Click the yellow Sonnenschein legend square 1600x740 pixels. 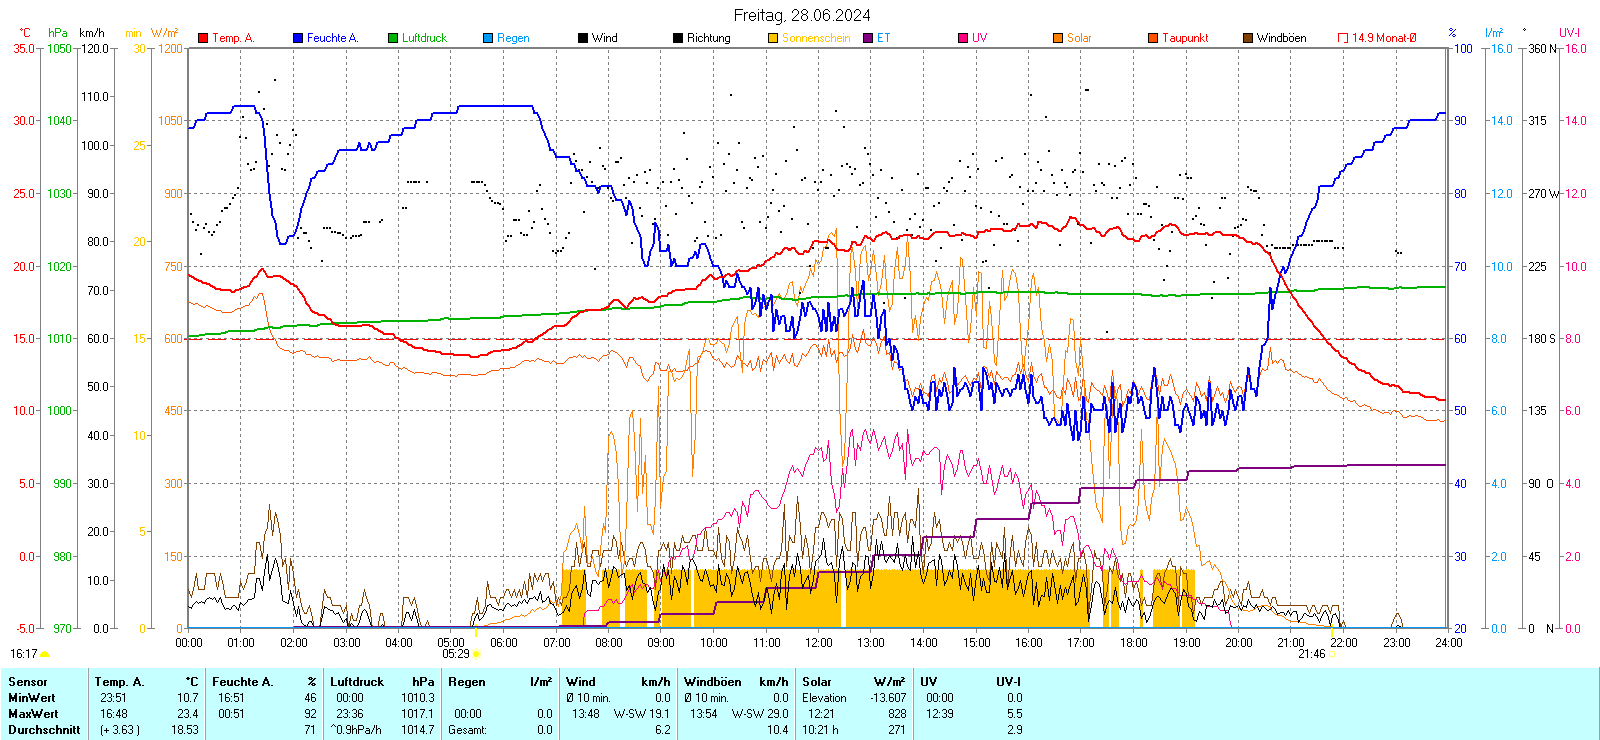click(773, 38)
